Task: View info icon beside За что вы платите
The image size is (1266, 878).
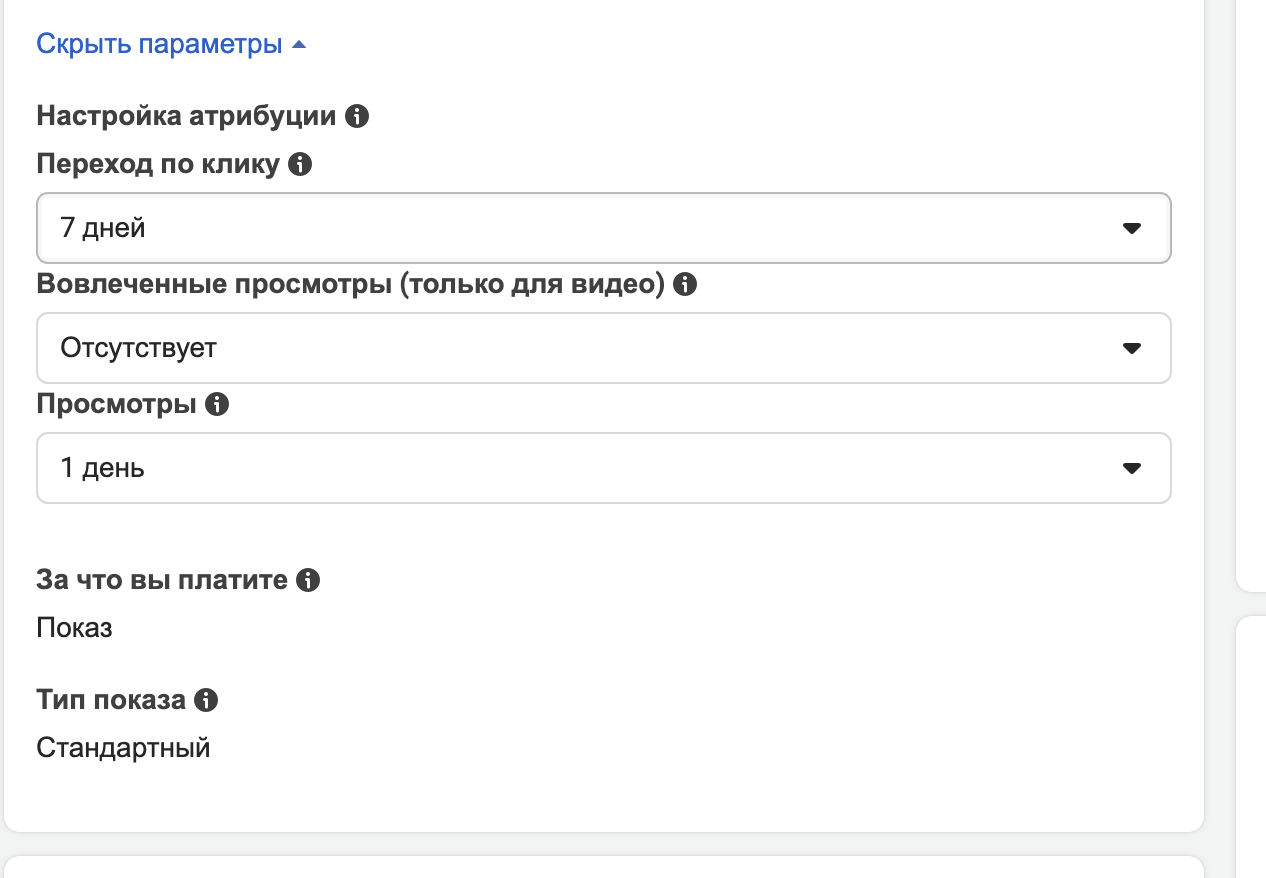Action: click(309, 579)
